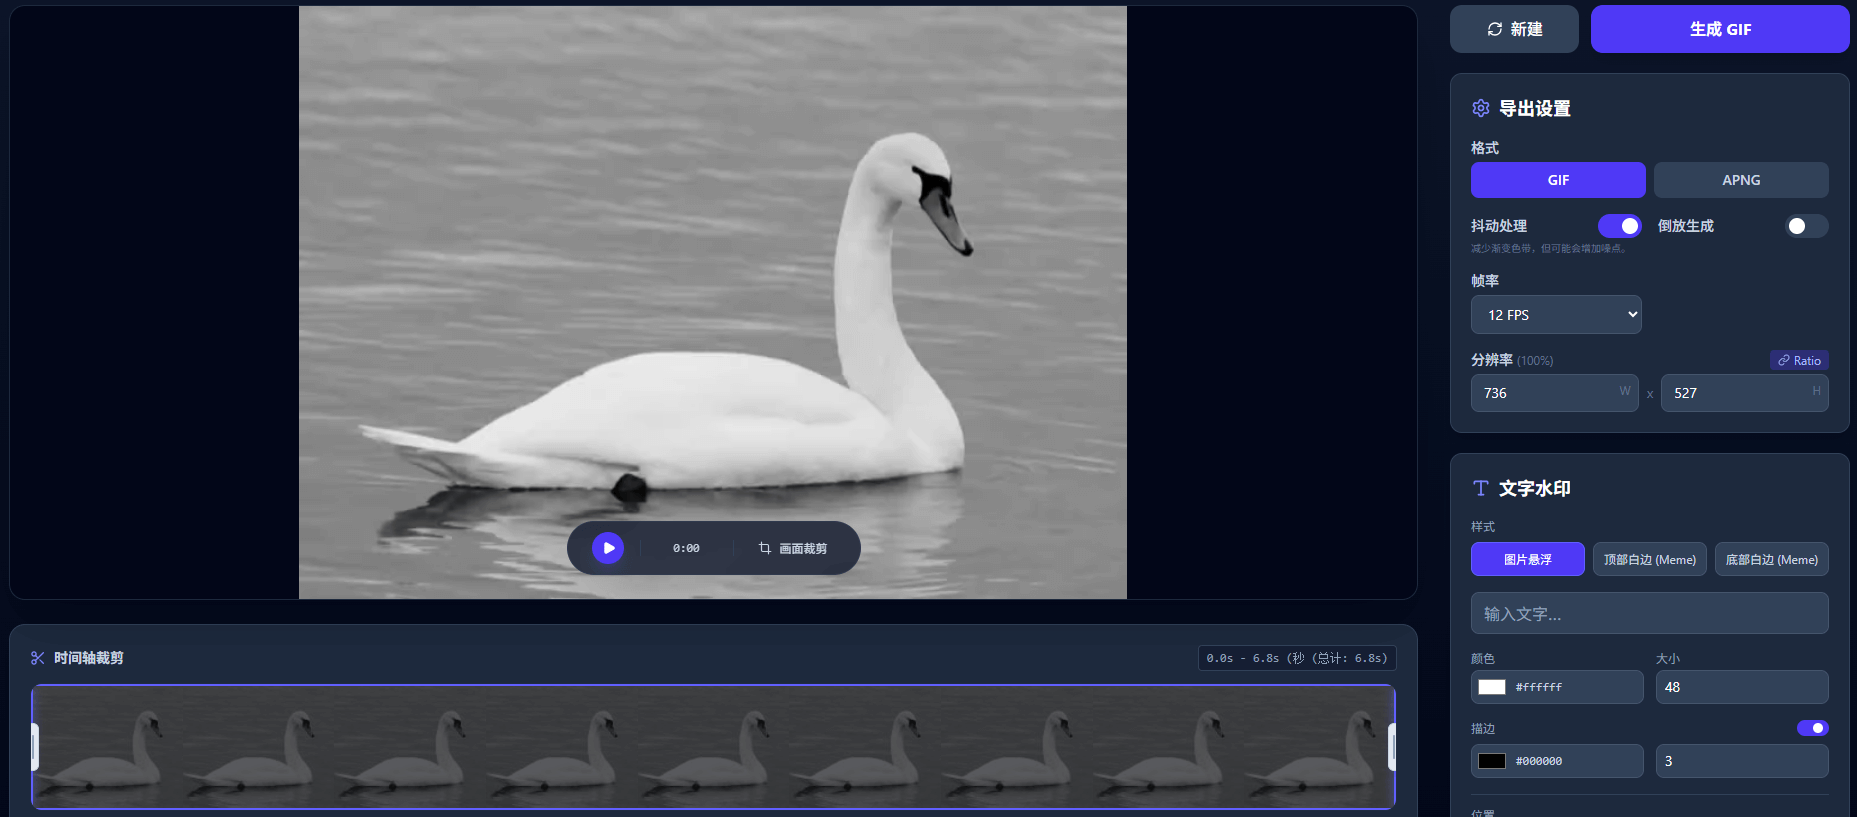Generate the GIF with 生成 GIF
Viewport: 1857px width, 817px height.
click(x=1720, y=29)
